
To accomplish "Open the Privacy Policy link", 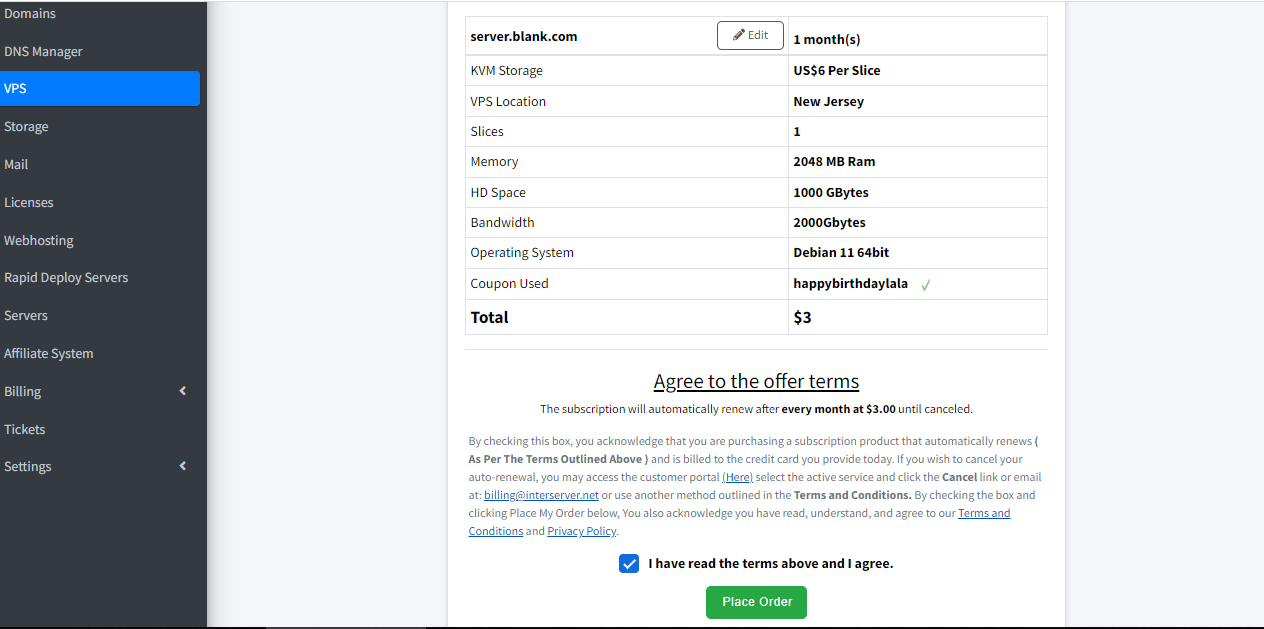I will click(x=581, y=531).
